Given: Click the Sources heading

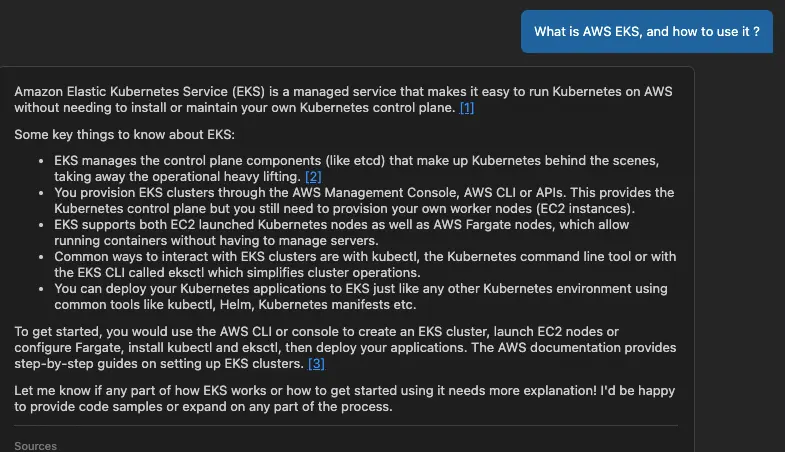Looking at the screenshot, I should tap(36, 446).
